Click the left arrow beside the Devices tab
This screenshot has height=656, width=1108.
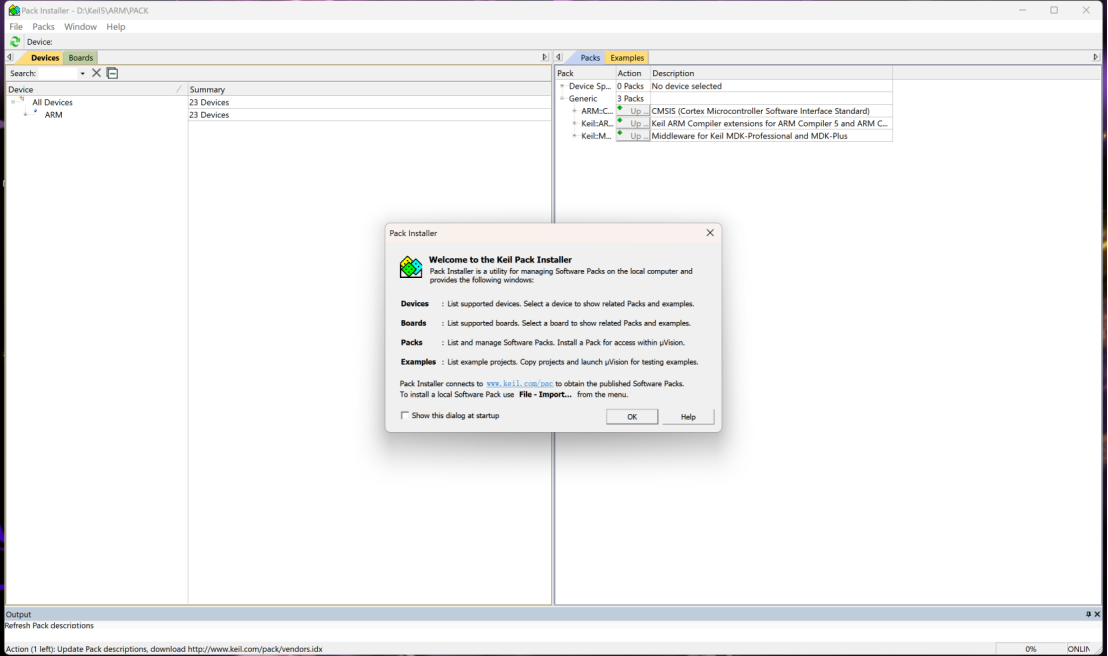(9, 57)
